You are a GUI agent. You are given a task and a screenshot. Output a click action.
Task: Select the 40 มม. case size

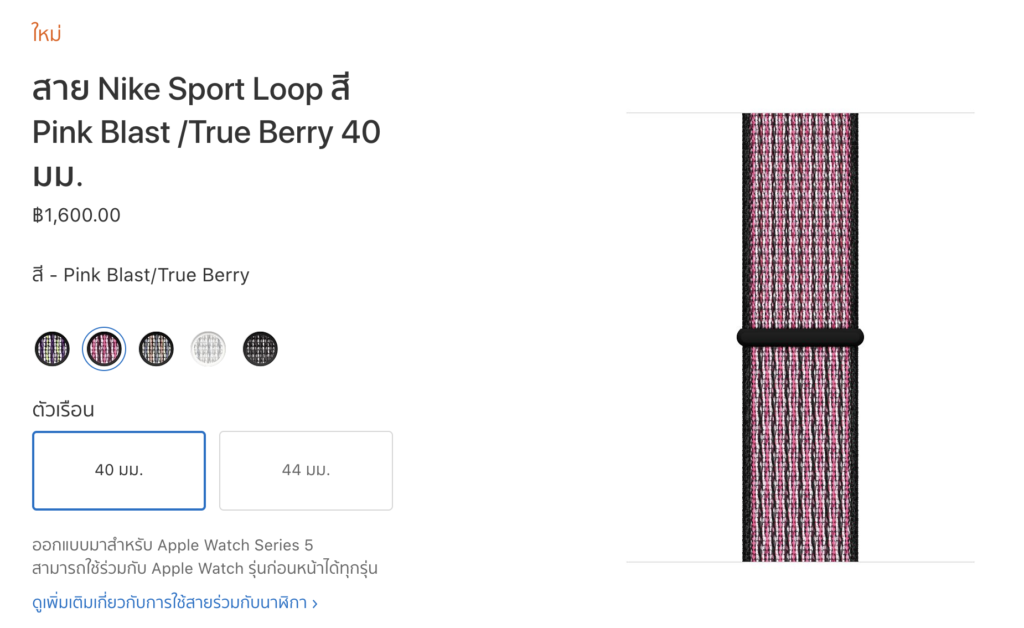click(119, 470)
